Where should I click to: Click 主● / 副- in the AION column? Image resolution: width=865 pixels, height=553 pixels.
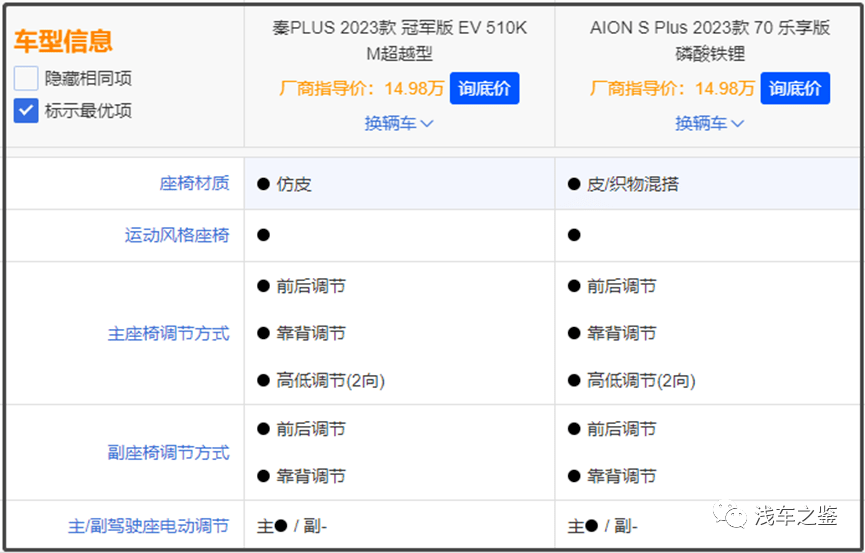(x=602, y=526)
